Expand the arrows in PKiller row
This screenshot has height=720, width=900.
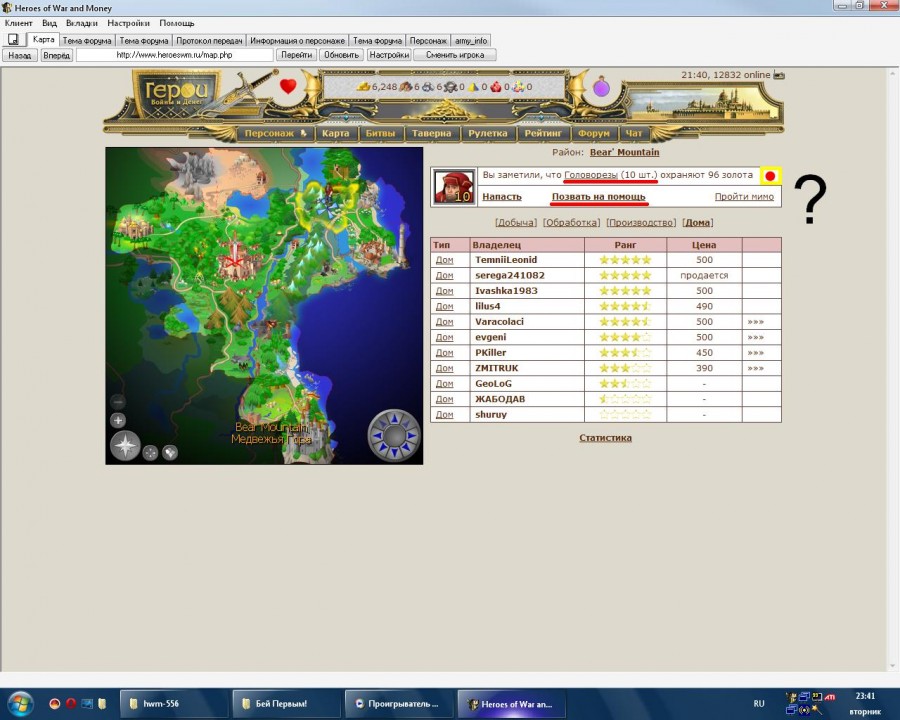(755, 353)
